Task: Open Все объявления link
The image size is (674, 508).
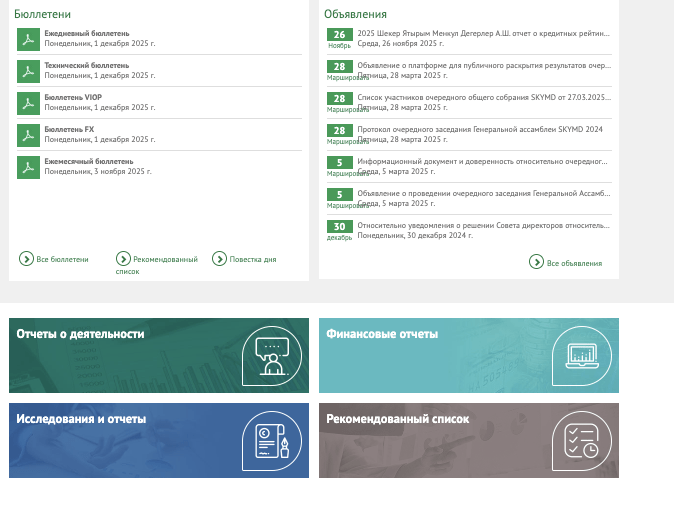Action: (574, 263)
